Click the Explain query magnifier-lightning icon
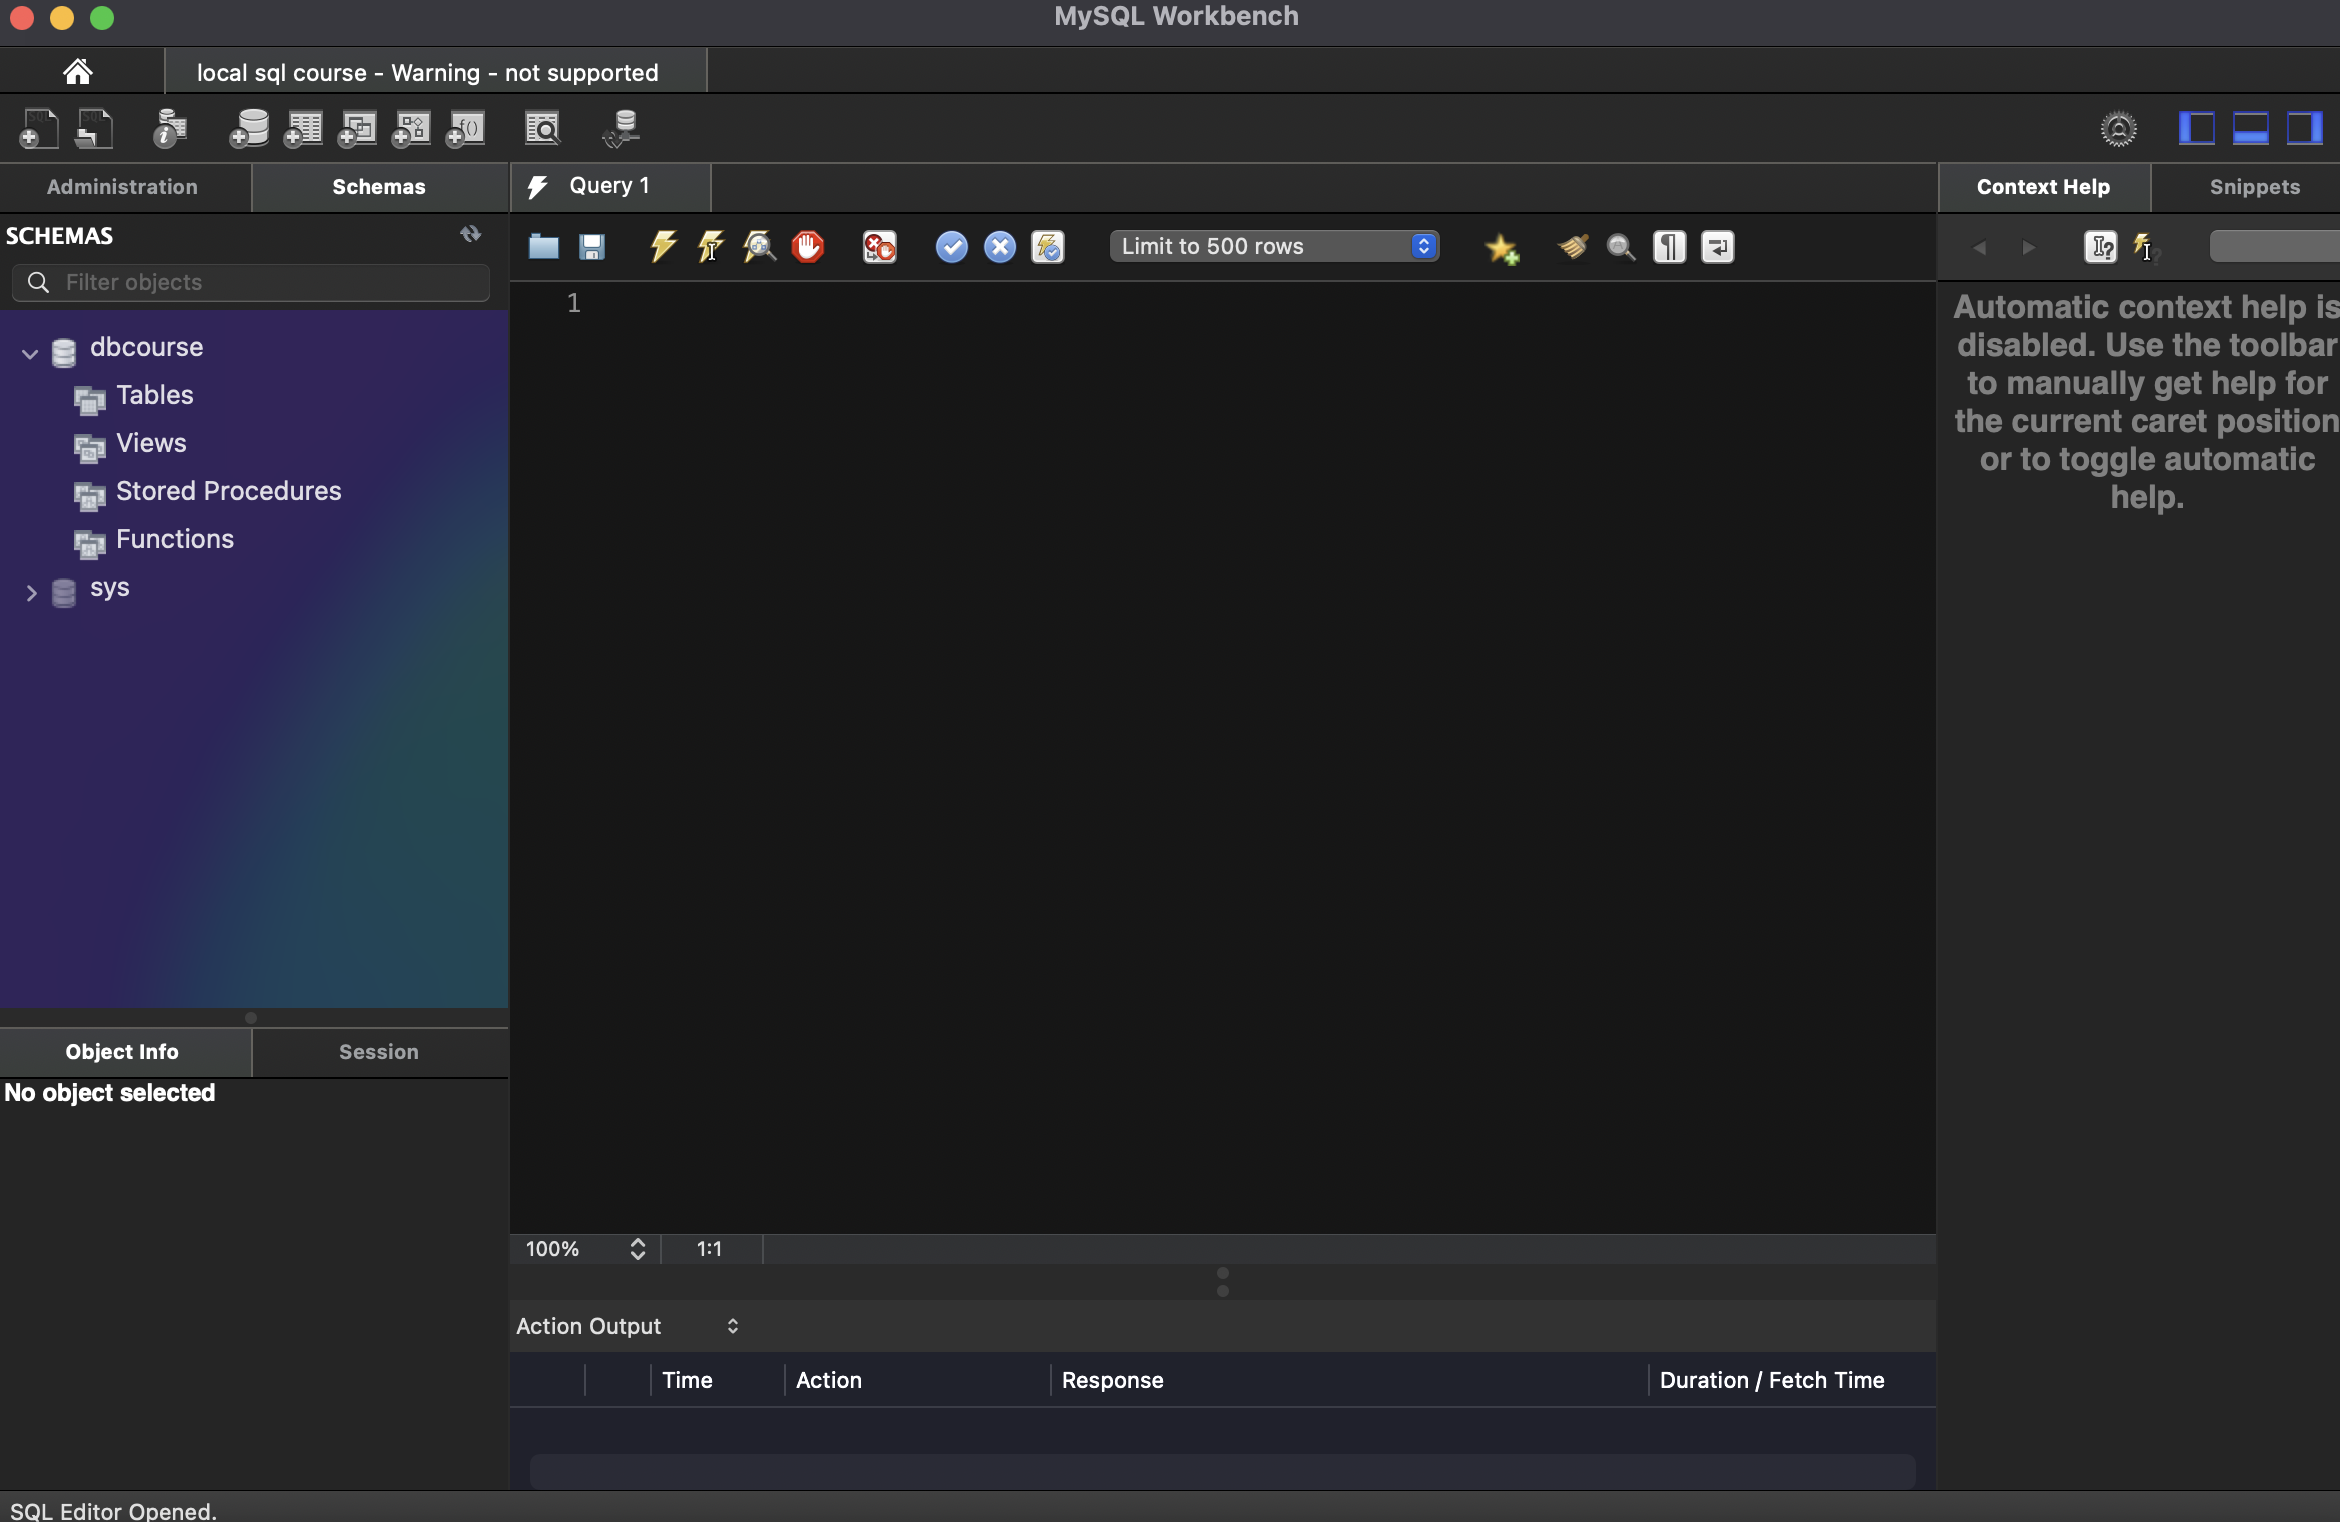Screen dimensions: 2340x1522 tap(759, 246)
